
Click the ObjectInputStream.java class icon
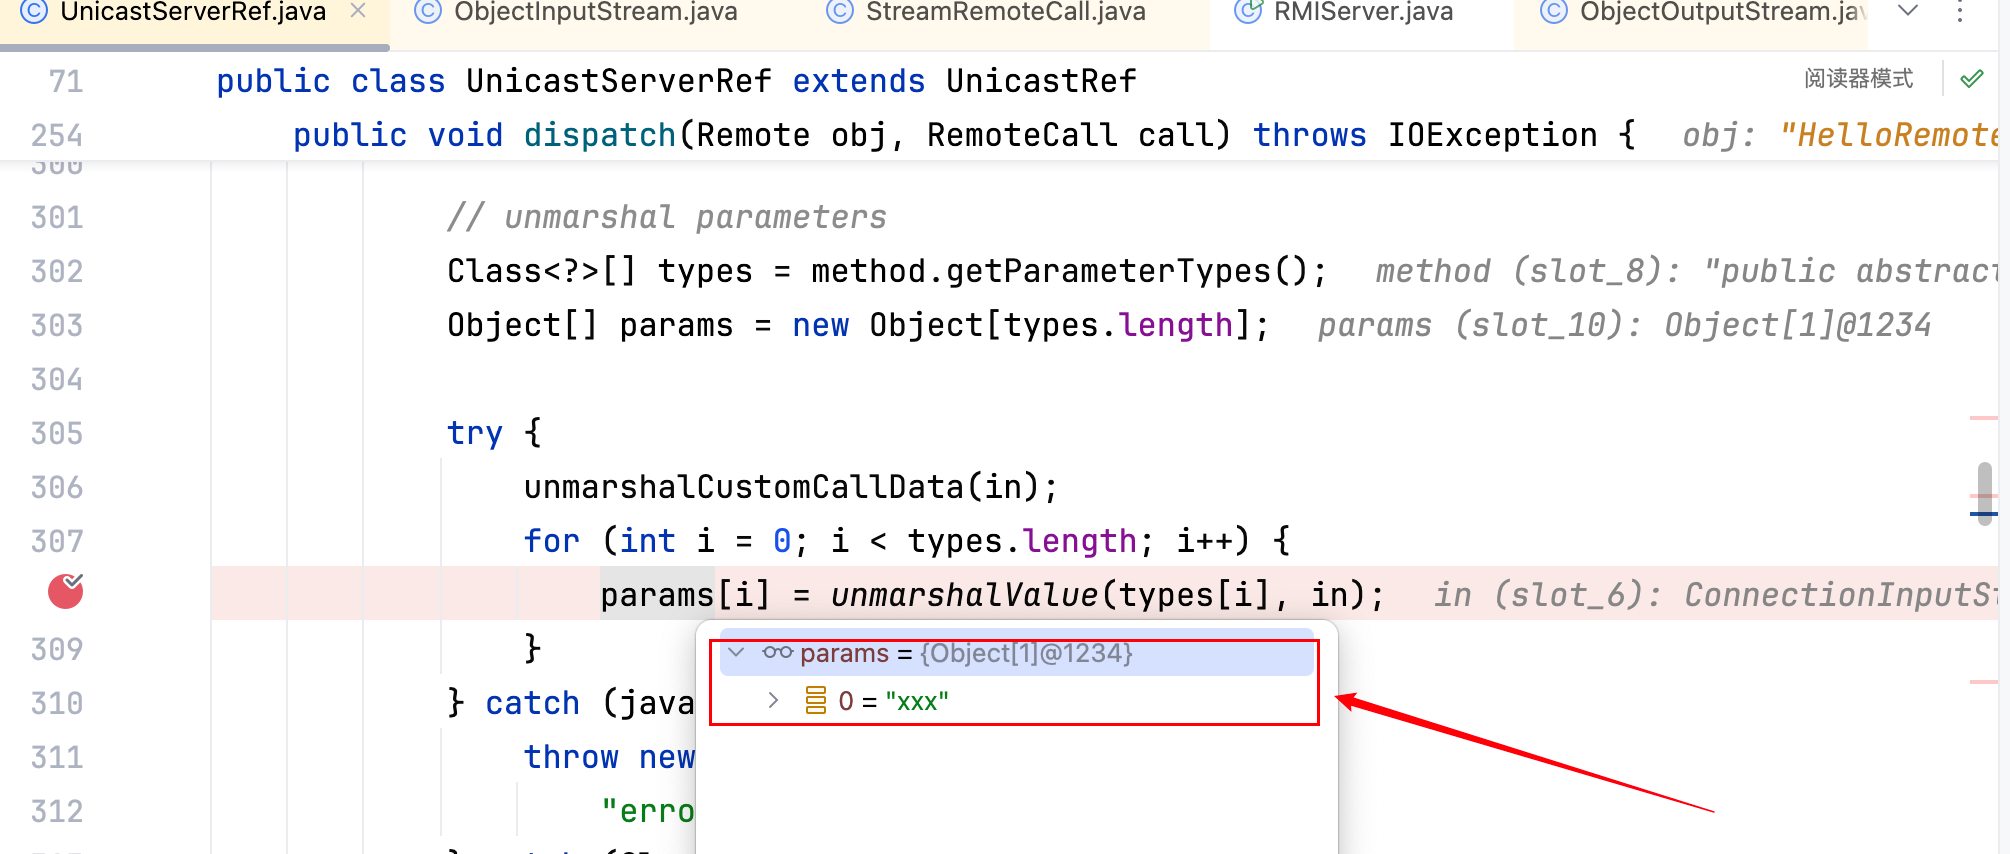click(428, 12)
